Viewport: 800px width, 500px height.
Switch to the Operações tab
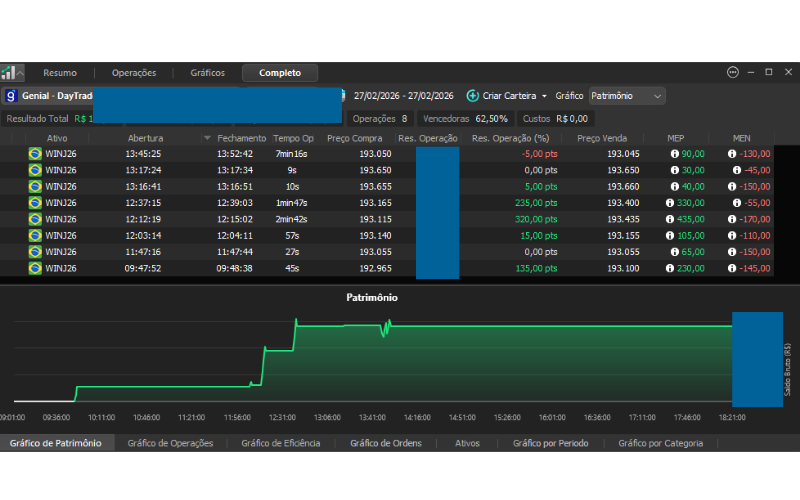pos(133,73)
